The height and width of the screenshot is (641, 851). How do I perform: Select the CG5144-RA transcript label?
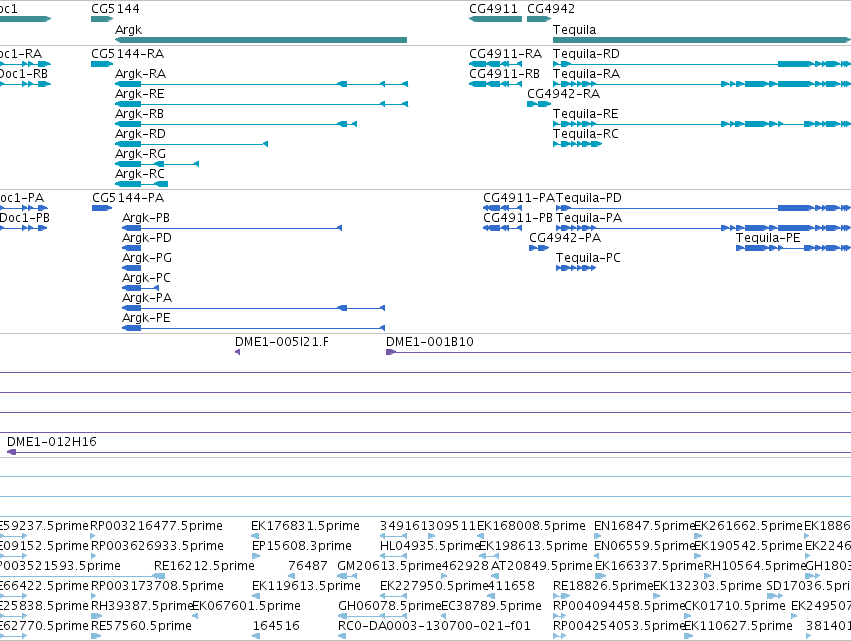coord(128,54)
